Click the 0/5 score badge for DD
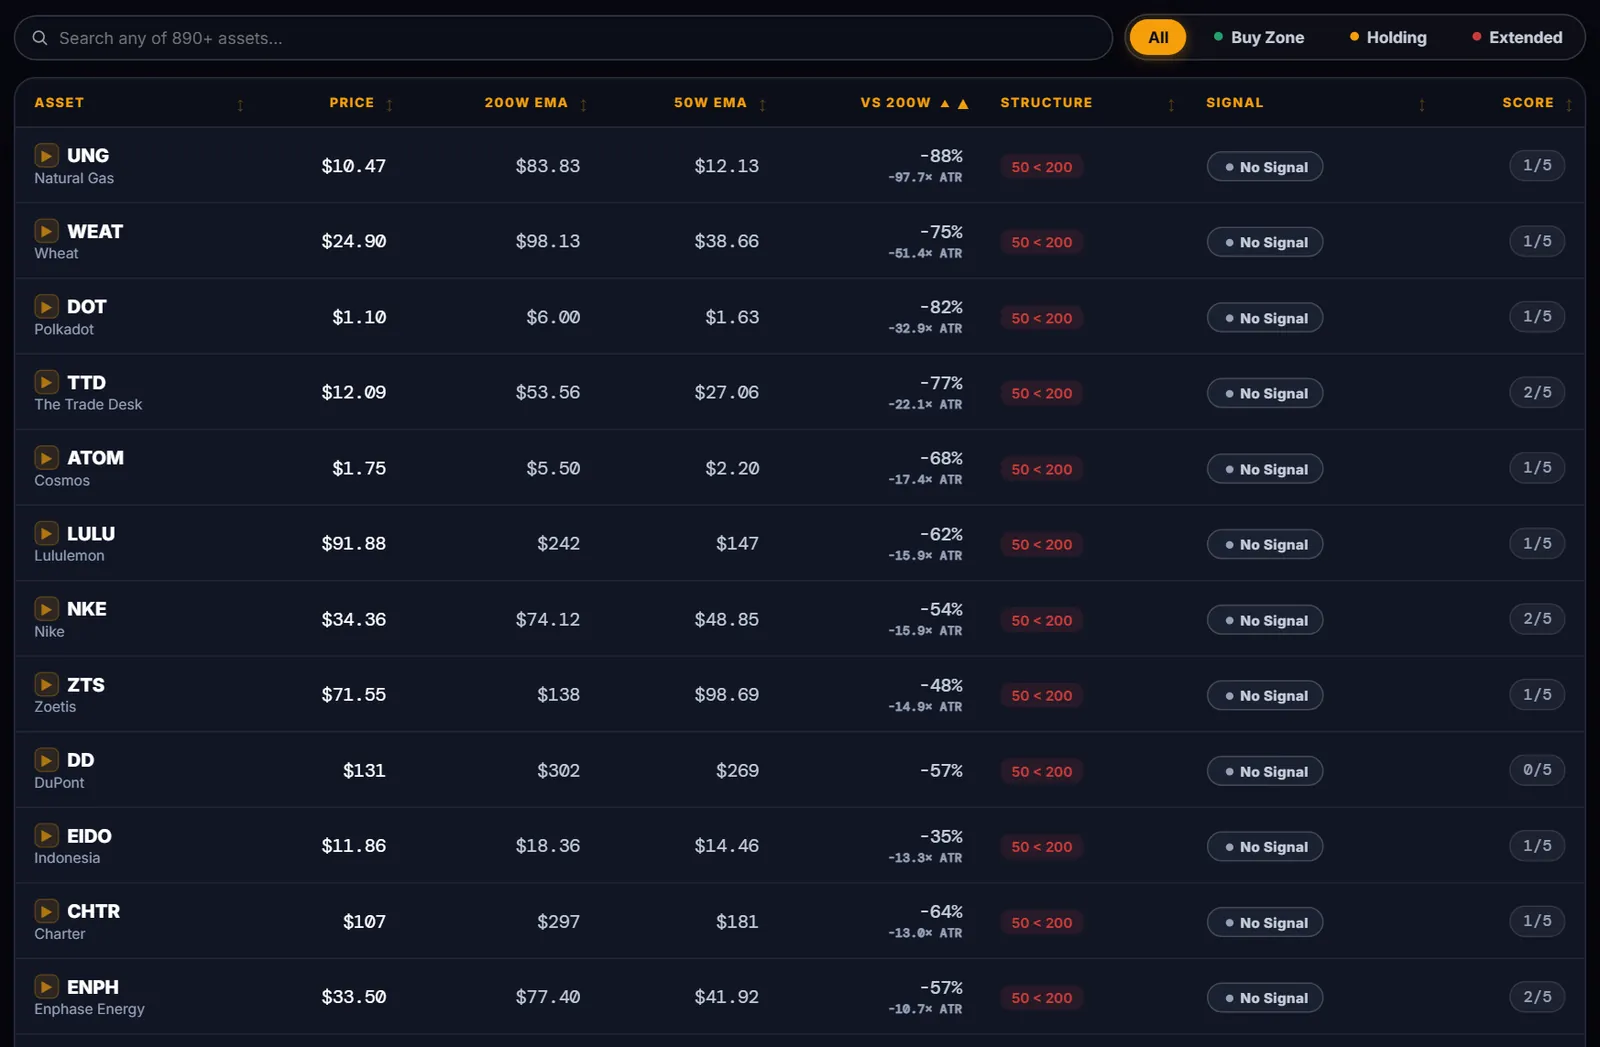This screenshot has height=1047, width=1600. pyautogui.click(x=1537, y=770)
